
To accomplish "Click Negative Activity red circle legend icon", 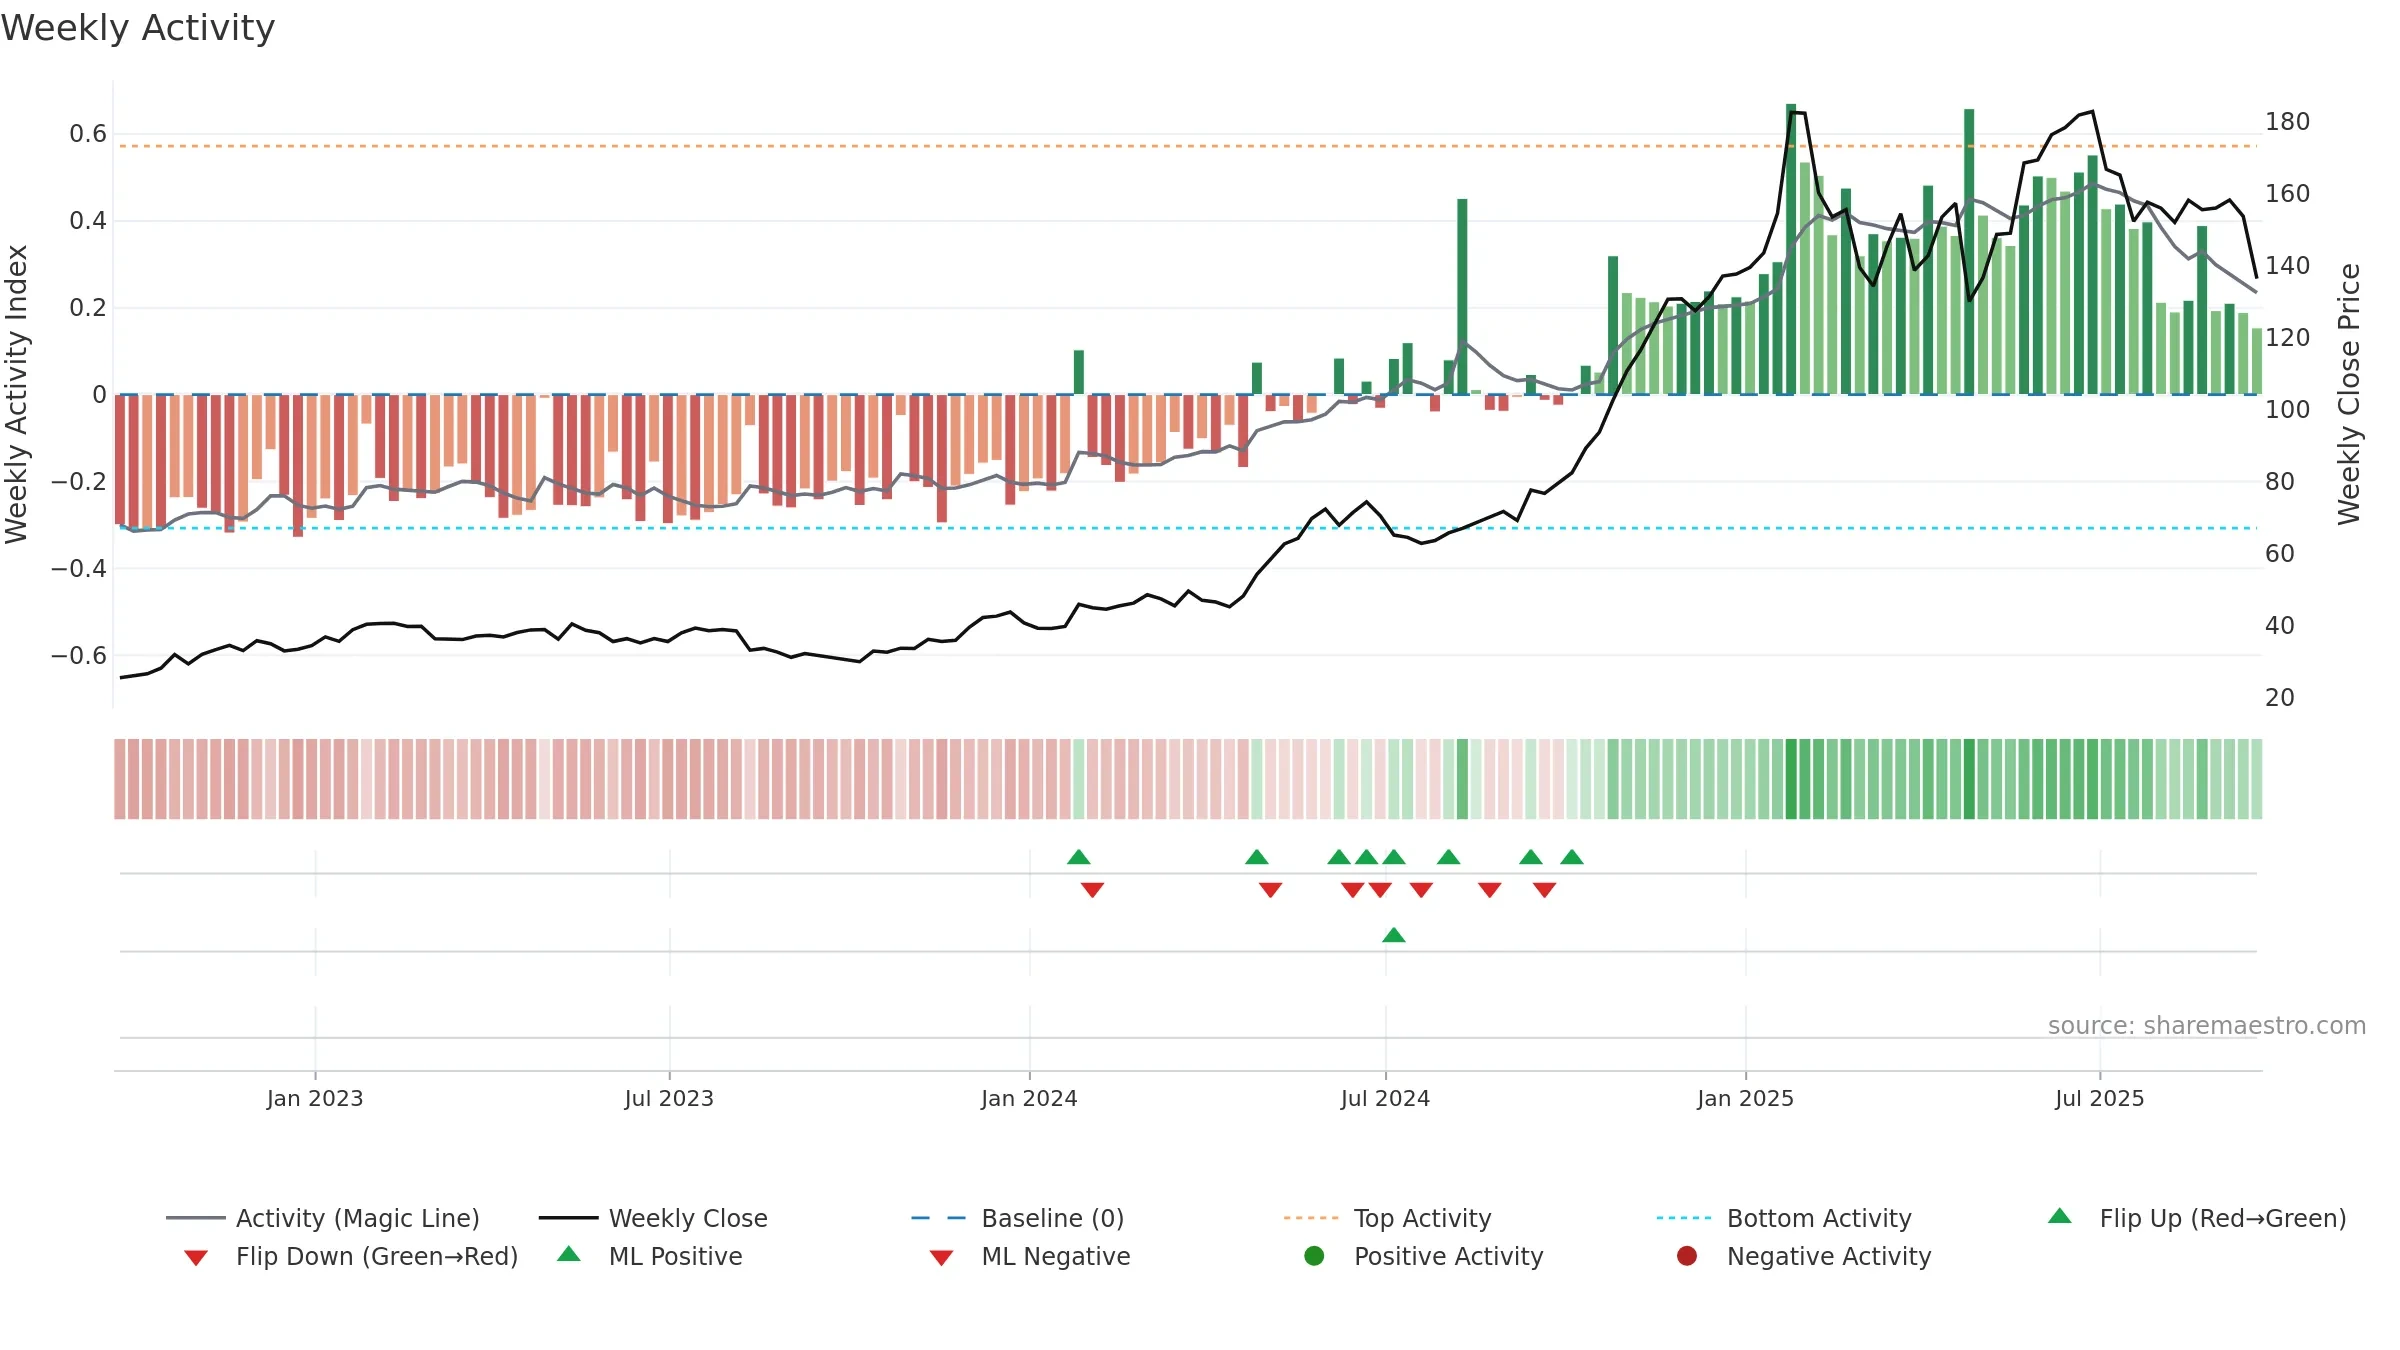I will coord(1687,1256).
